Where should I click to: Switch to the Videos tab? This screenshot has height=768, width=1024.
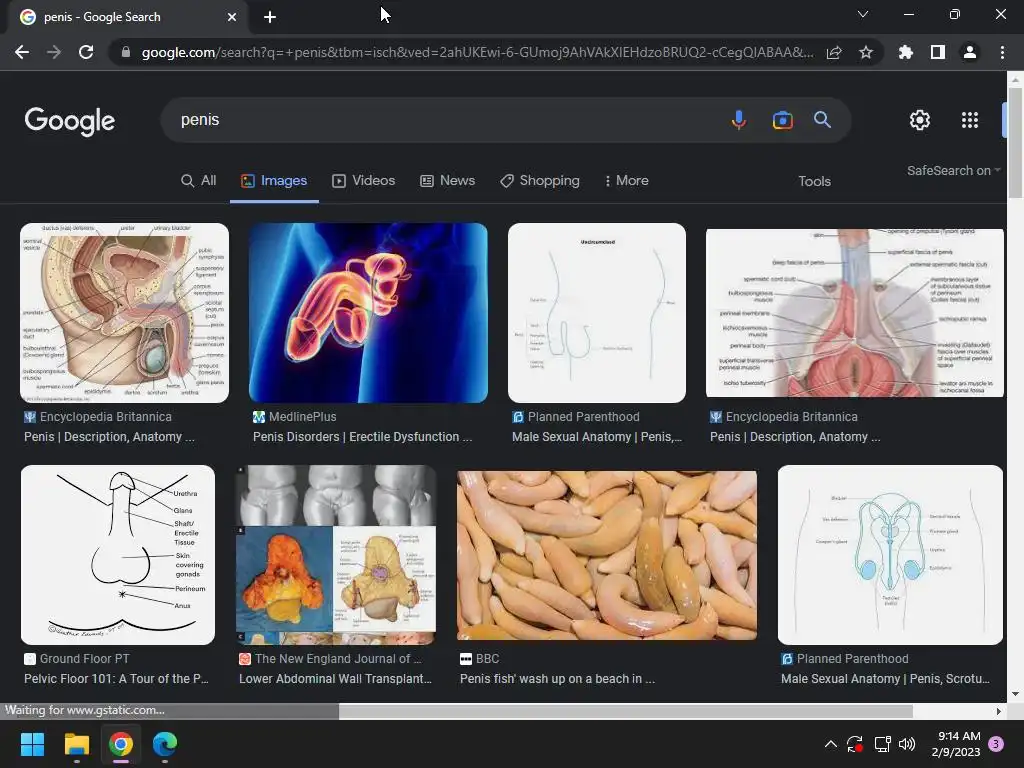[364, 181]
